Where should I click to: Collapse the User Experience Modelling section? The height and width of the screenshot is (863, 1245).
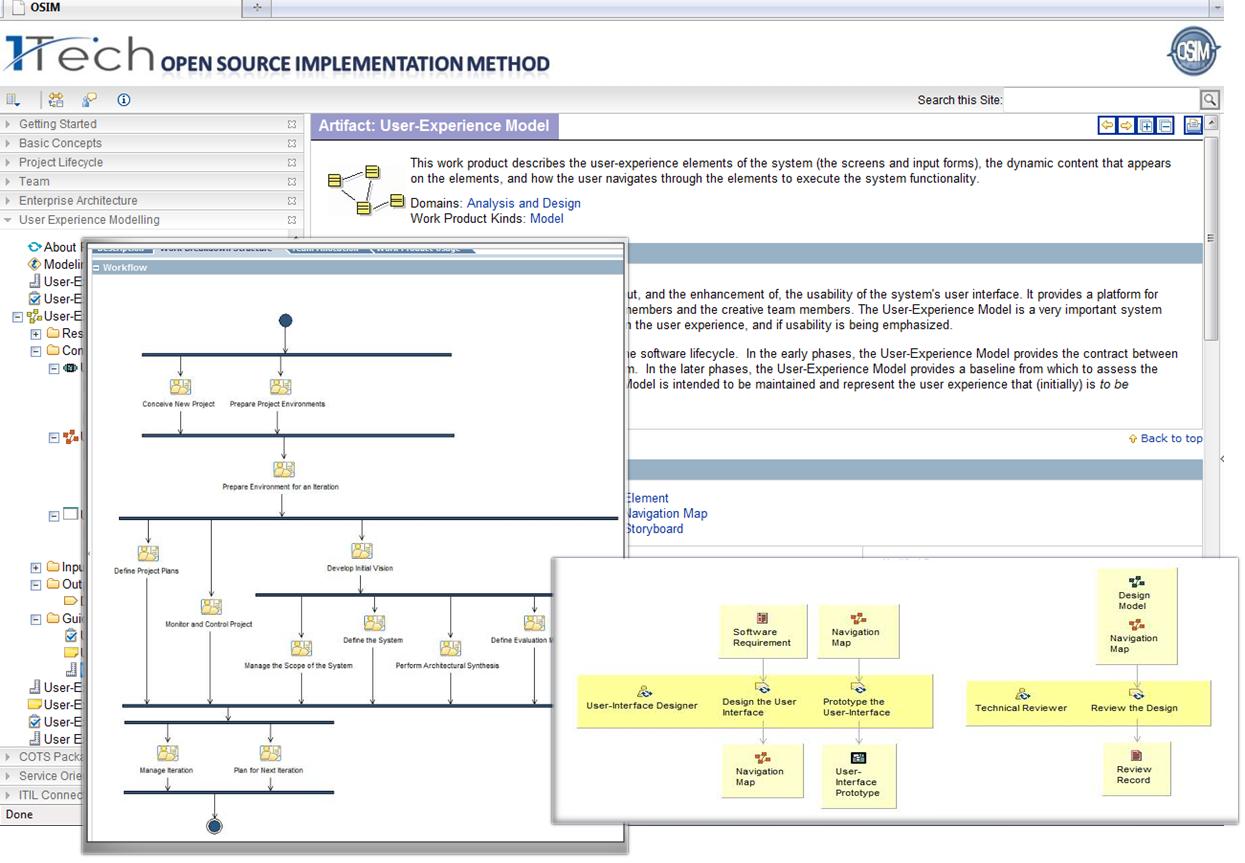coord(9,220)
